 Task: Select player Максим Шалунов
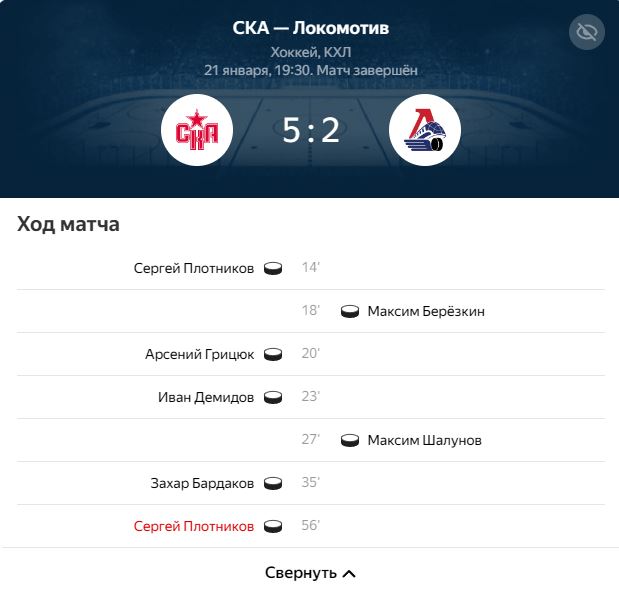[x=424, y=440]
